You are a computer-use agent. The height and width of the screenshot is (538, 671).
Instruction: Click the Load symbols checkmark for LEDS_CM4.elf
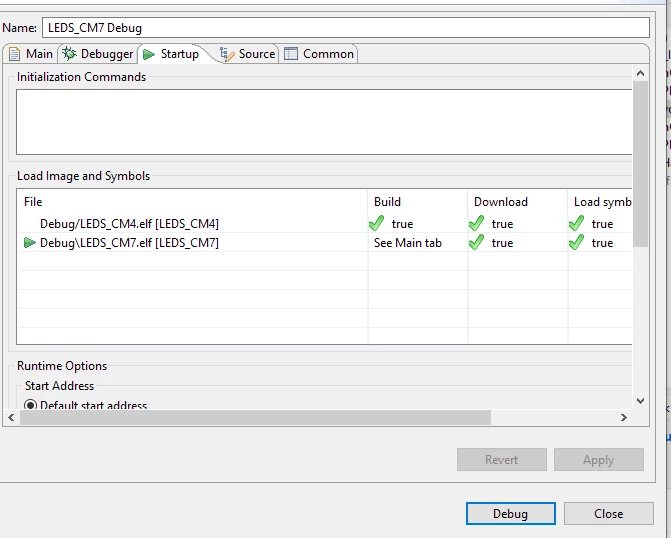pyautogui.click(x=576, y=223)
